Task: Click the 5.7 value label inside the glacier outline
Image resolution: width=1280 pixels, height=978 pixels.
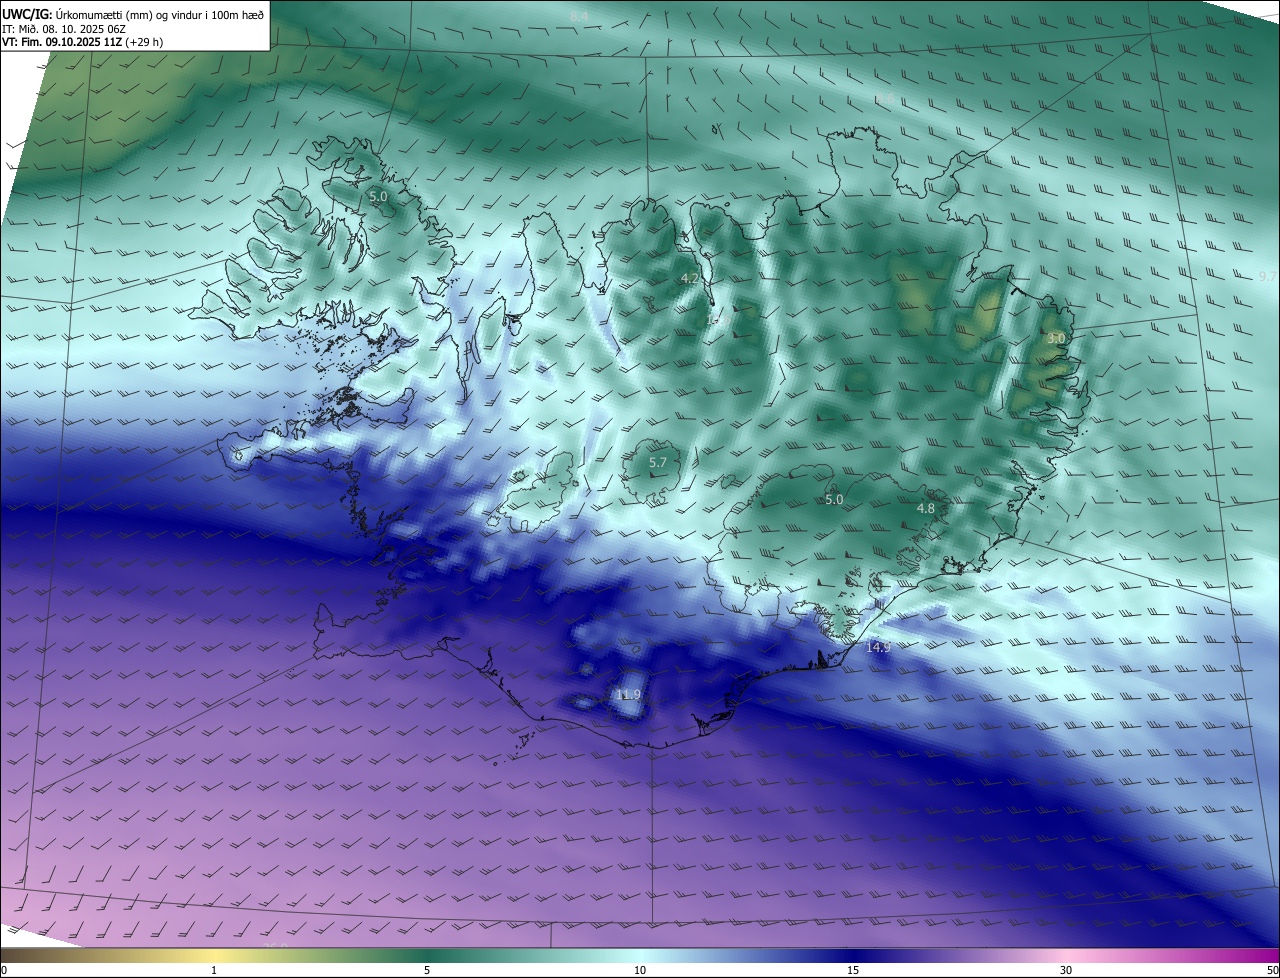Action: click(658, 463)
